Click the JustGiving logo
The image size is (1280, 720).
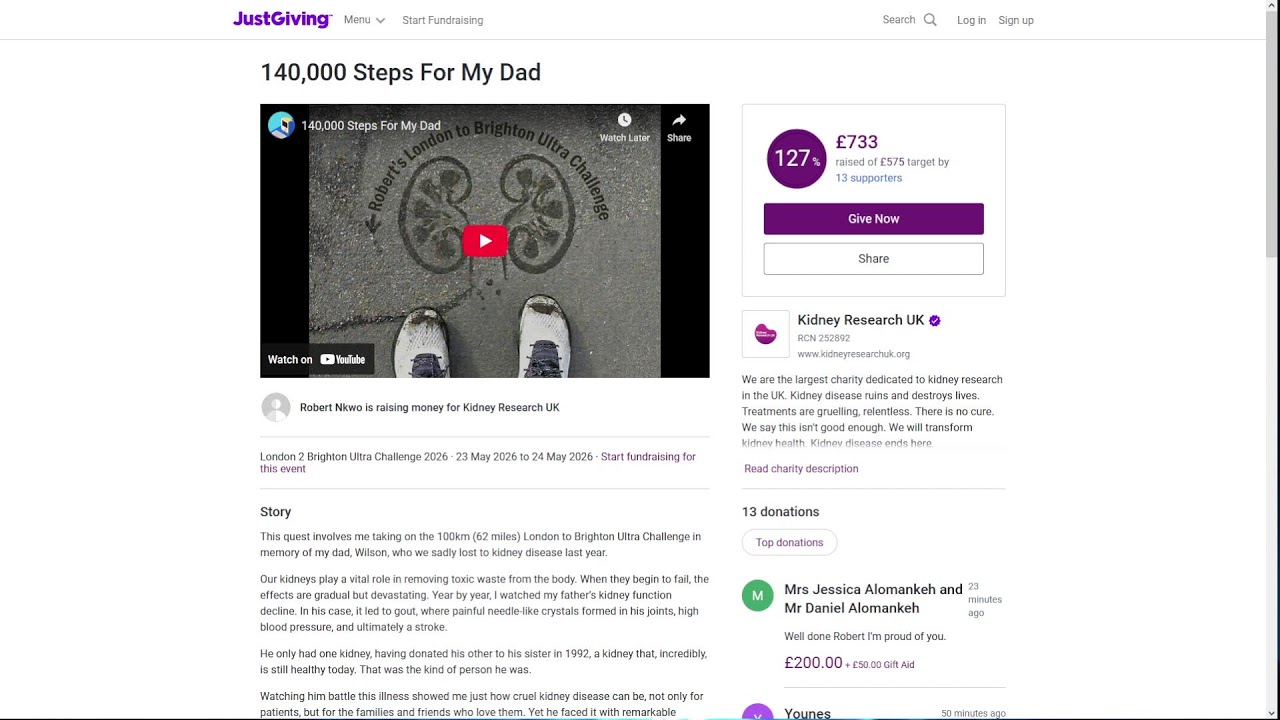(x=282, y=19)
